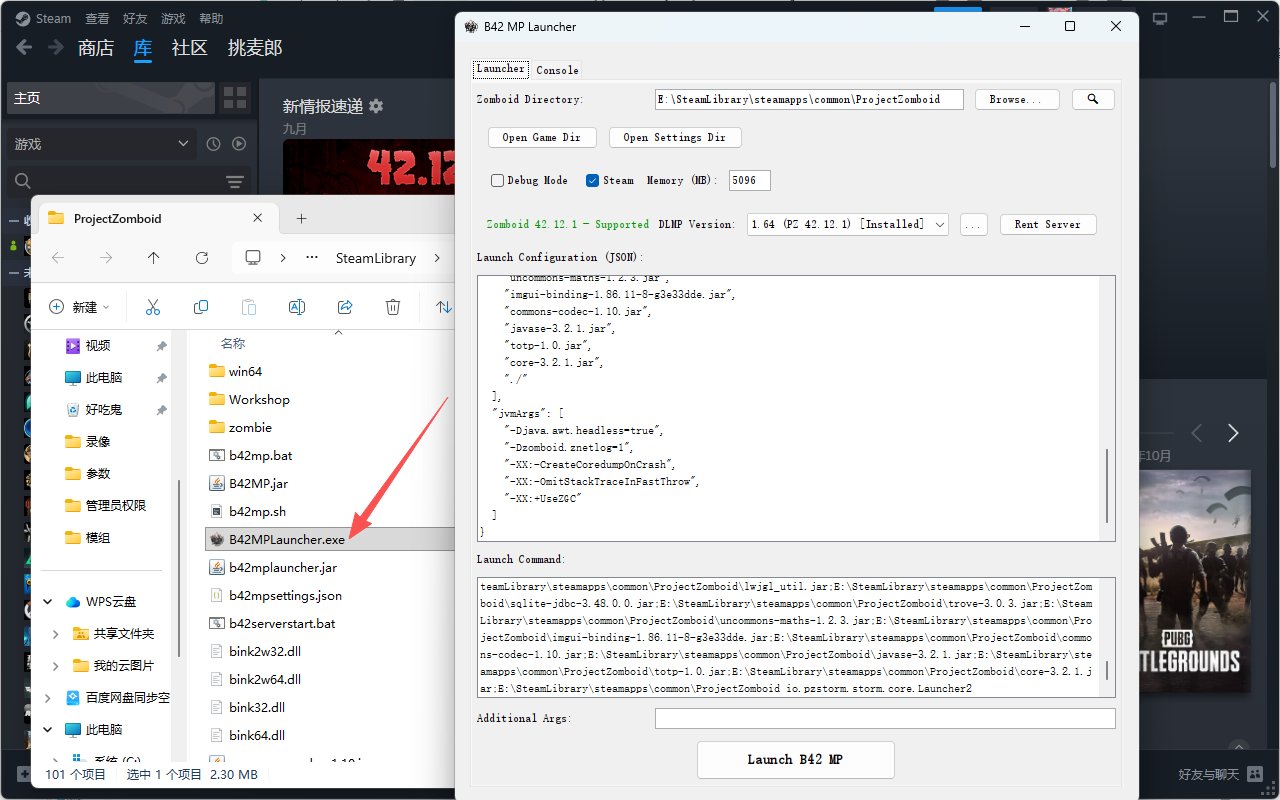Switch to the Console tab

click(x=557, y=70)
